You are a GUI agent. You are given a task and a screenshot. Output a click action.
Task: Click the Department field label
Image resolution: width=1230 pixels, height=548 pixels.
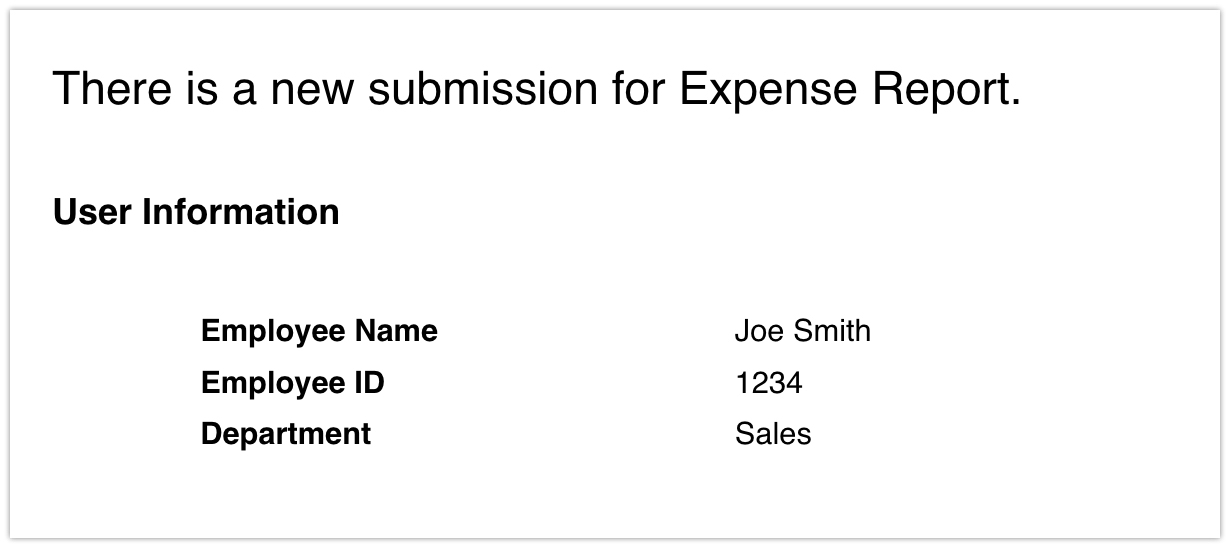tap(286, 434)
